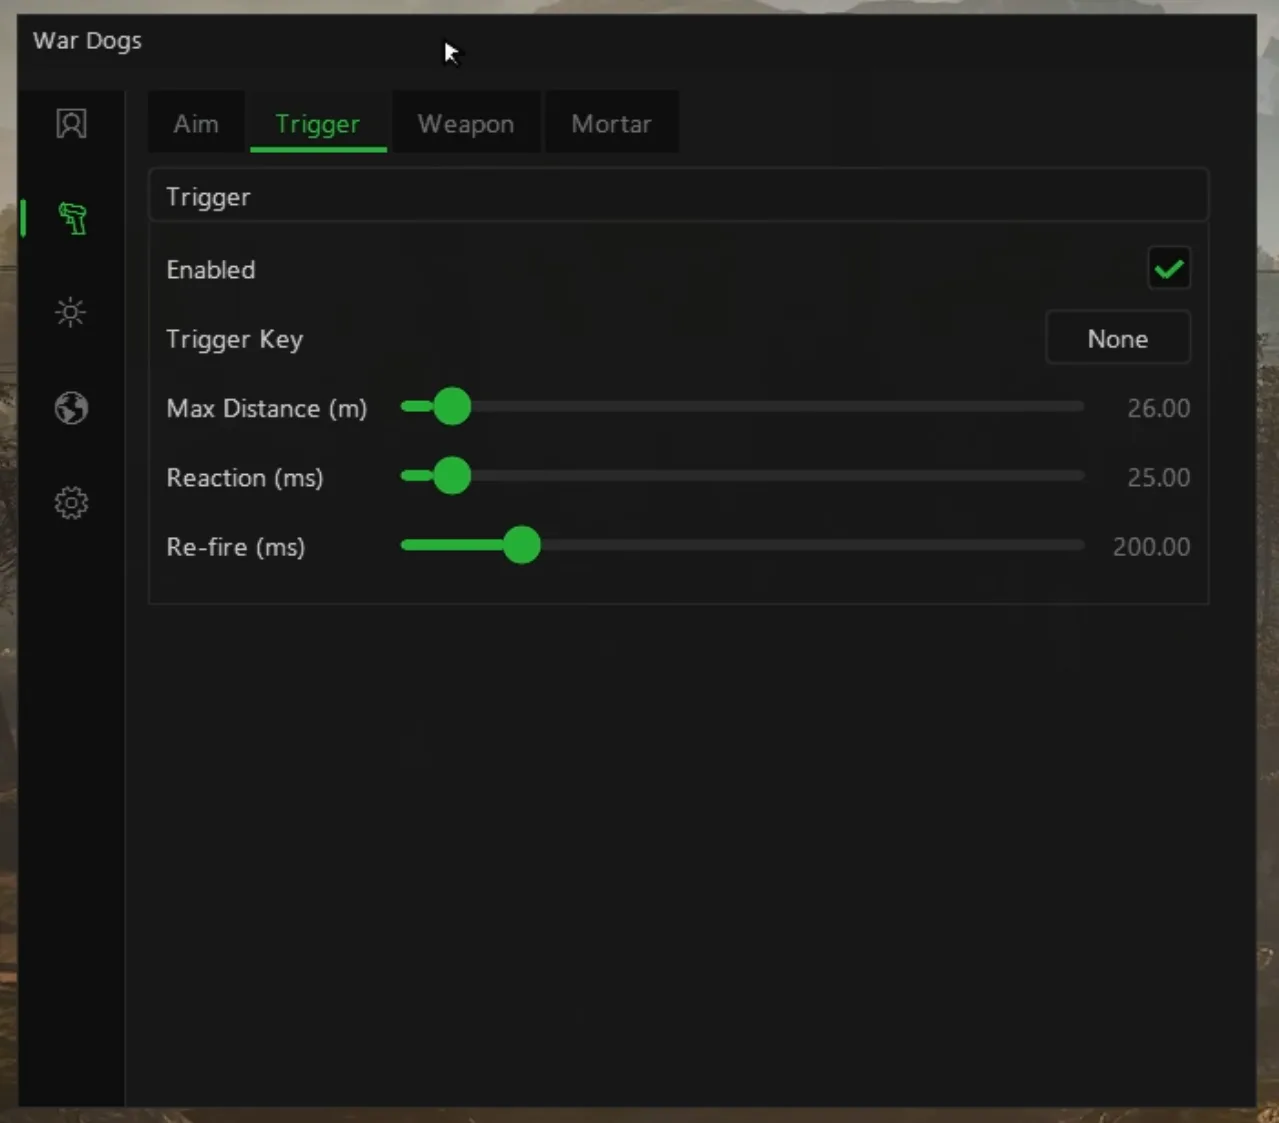The height and width of the screenshot is (1123, 1279).
Task: Click the Re-fire slider handle
Action: tap(521, 545)
